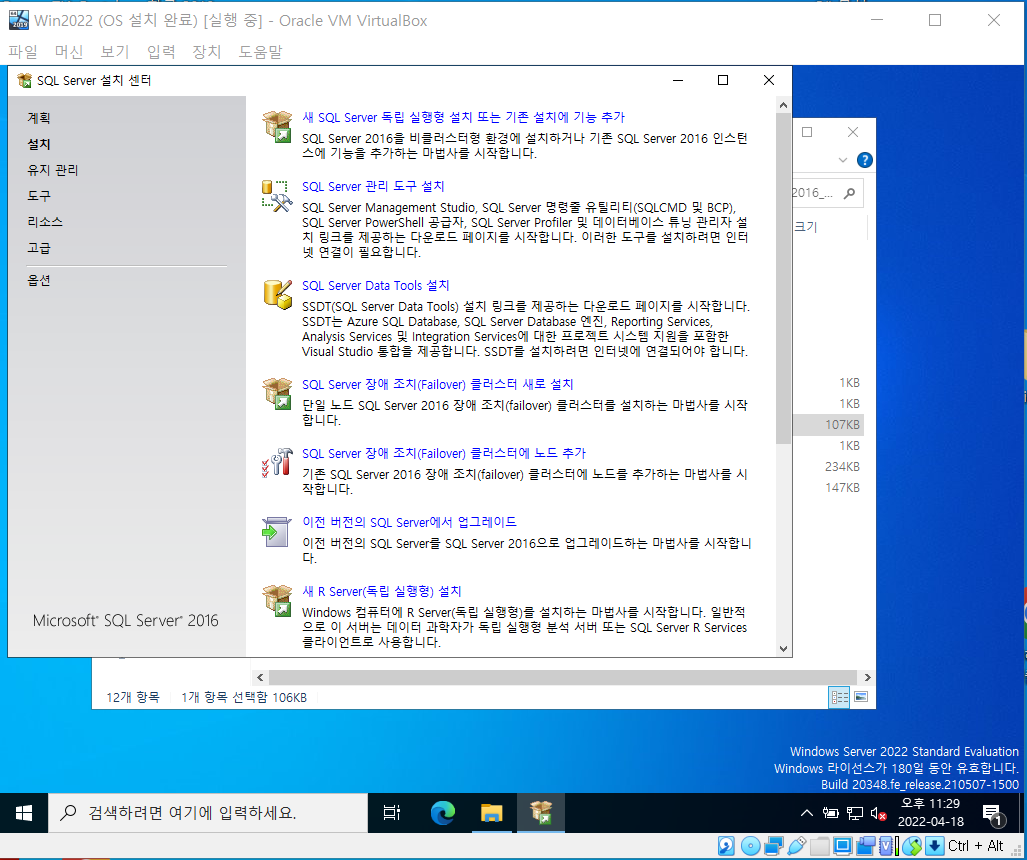Screen dimensions: 1027x860
Task: Expand the Explorer ribbon chevron
Action: tap(843, 160)
